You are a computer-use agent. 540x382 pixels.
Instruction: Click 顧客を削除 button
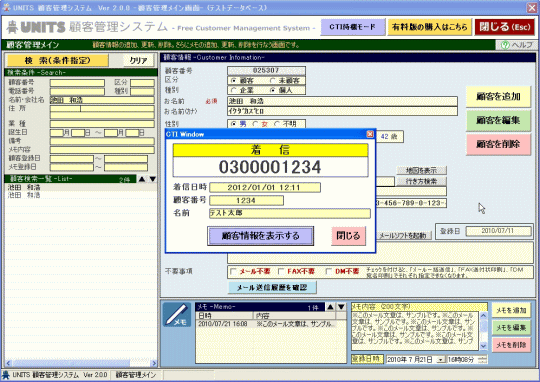498,144
